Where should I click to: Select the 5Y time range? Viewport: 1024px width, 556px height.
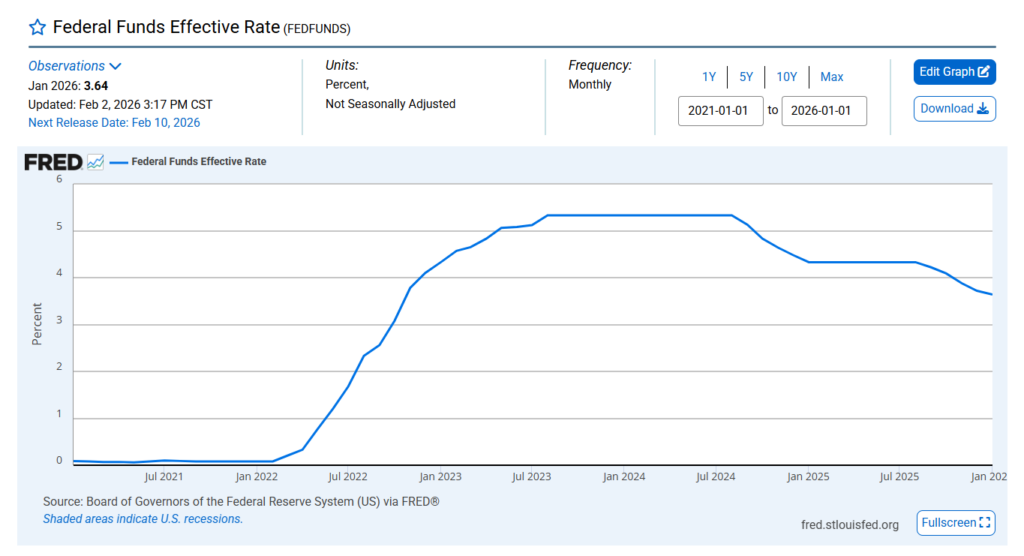(x=746, y=77)
